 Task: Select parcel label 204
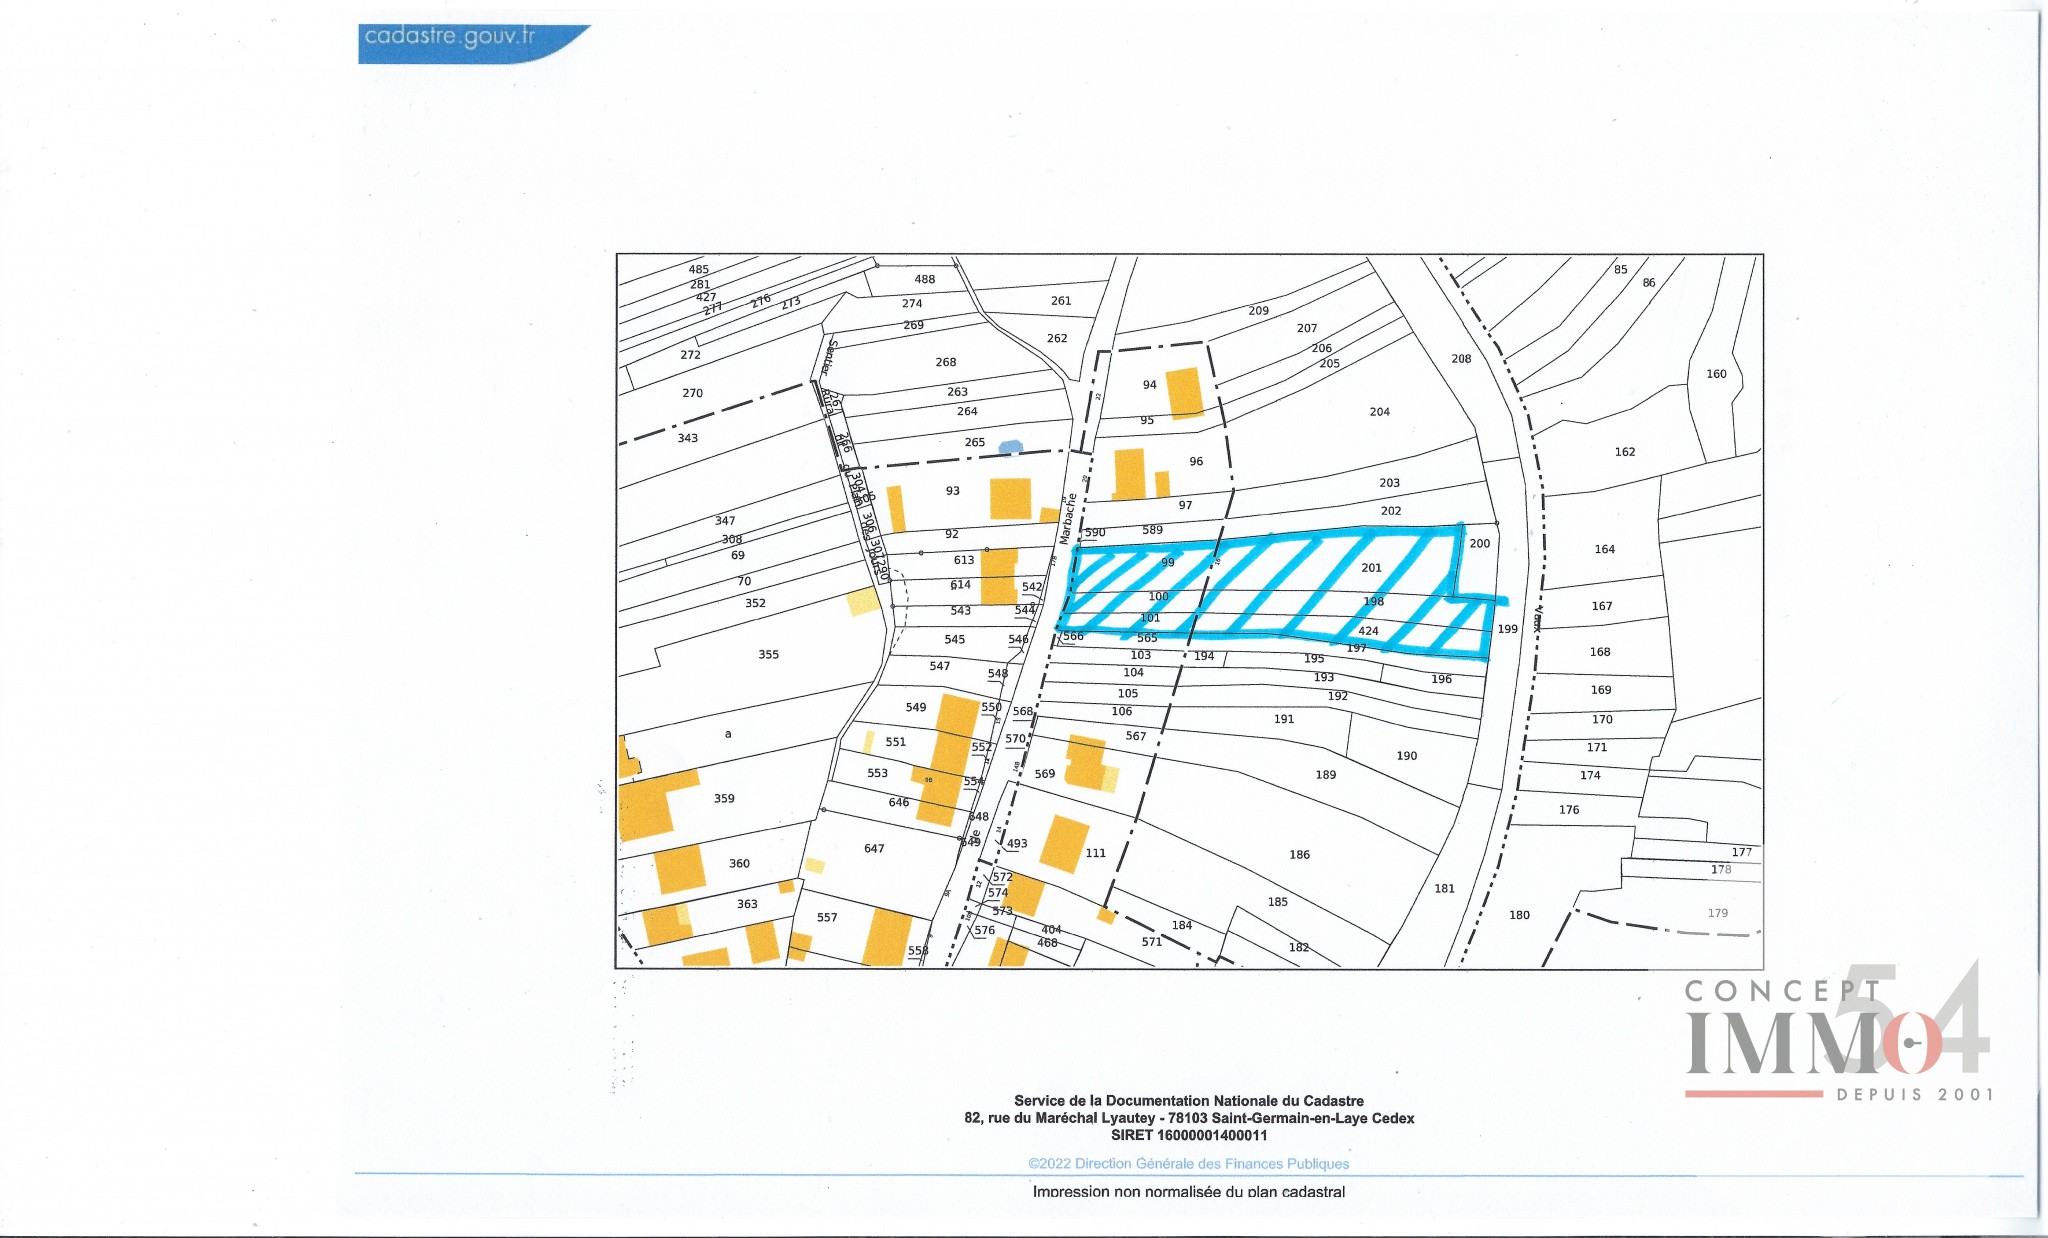coord(1380,412)
